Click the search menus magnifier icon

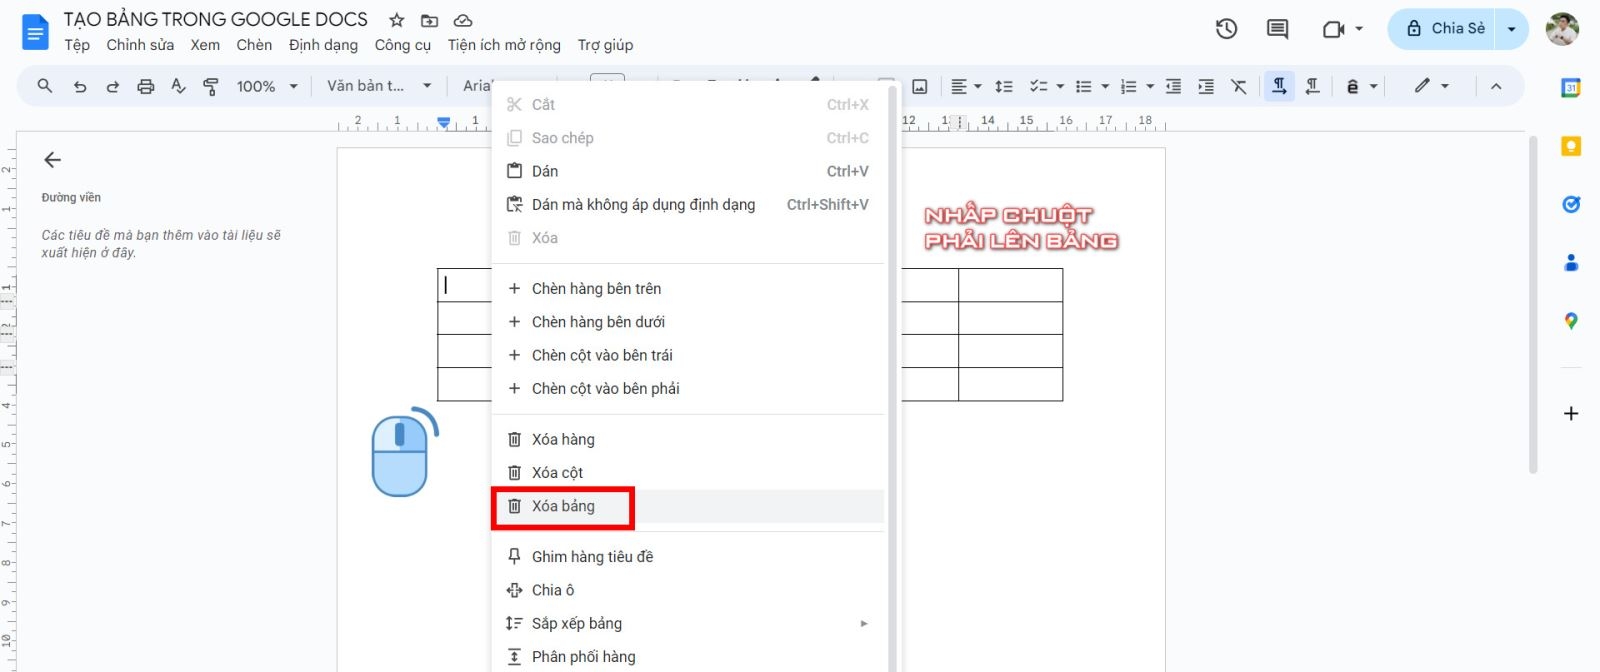click(45, 86)
